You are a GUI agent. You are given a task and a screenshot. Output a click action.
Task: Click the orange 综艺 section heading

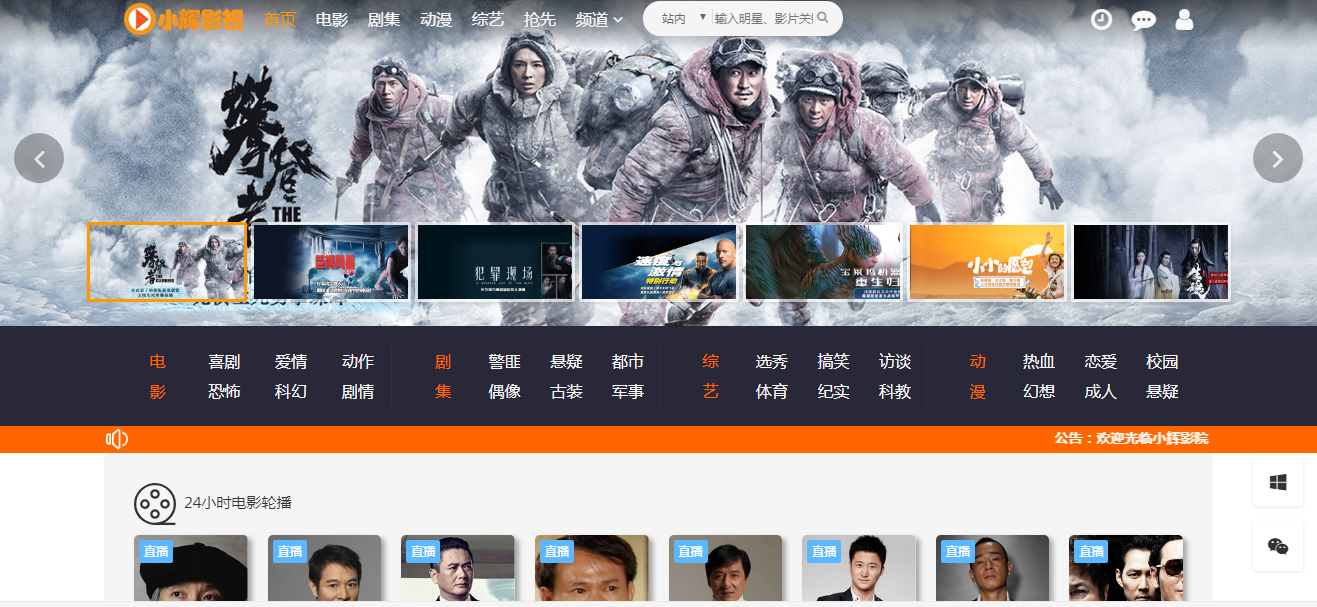point(711,377)
